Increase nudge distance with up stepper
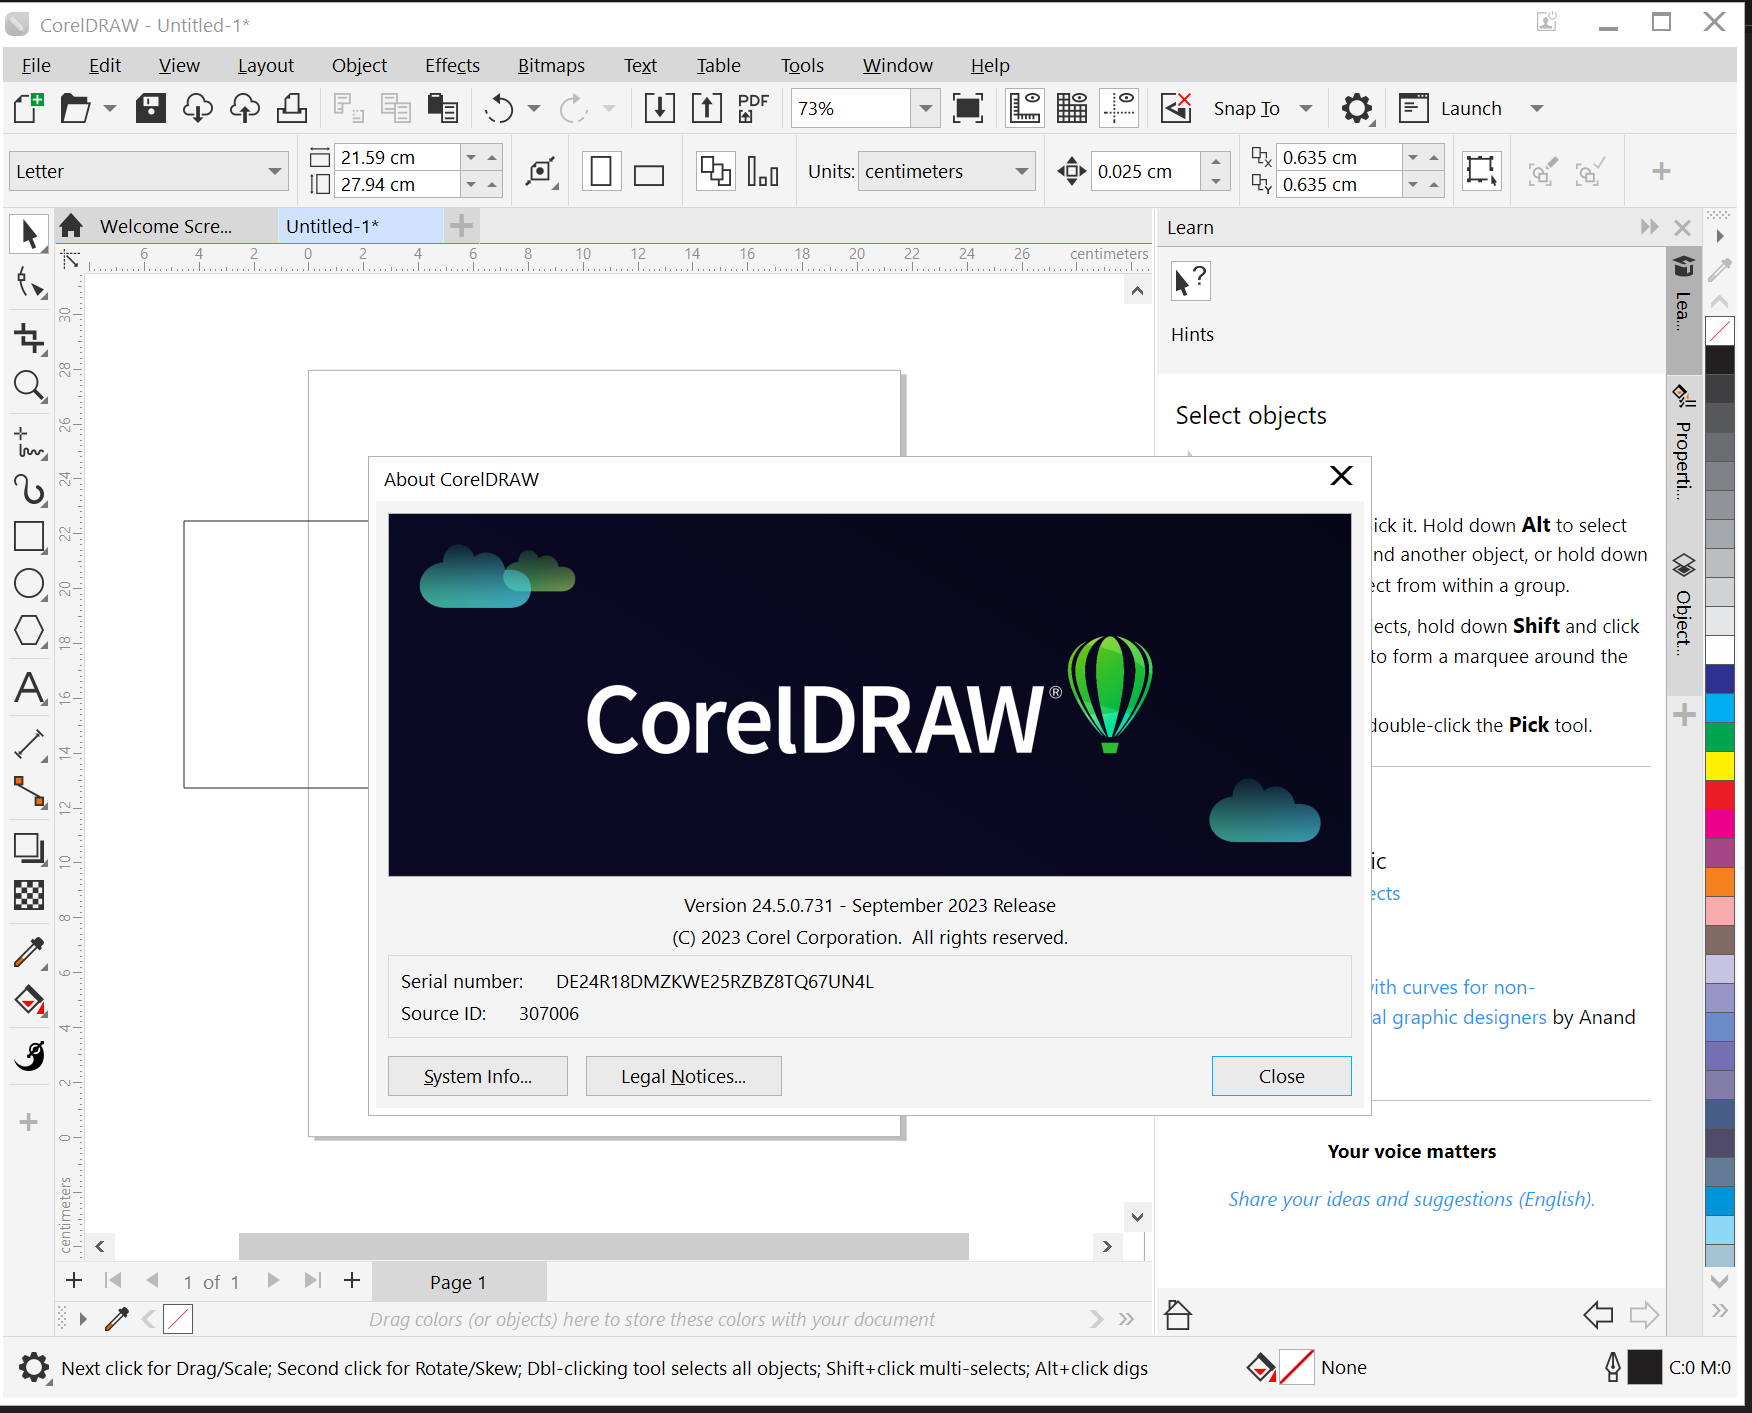The image size is (1752, 1413). [1215, 161]
